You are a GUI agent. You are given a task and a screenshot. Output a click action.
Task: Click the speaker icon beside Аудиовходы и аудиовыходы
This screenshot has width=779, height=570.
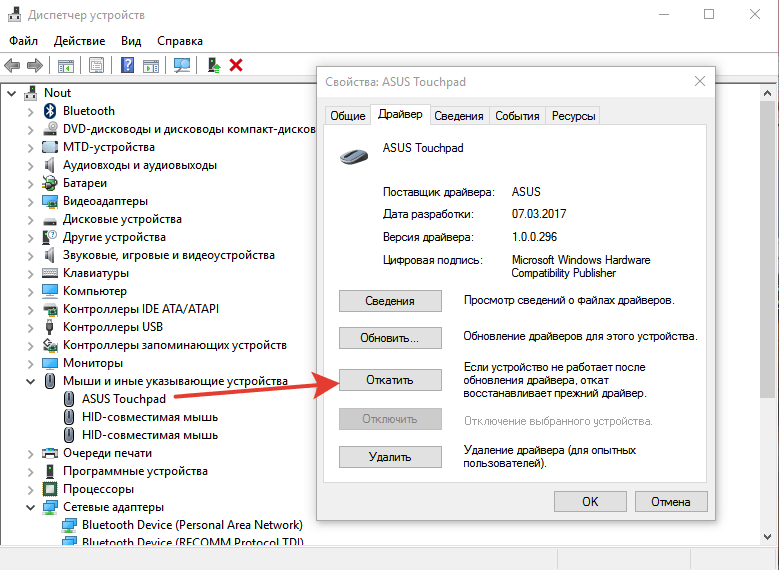50,165
